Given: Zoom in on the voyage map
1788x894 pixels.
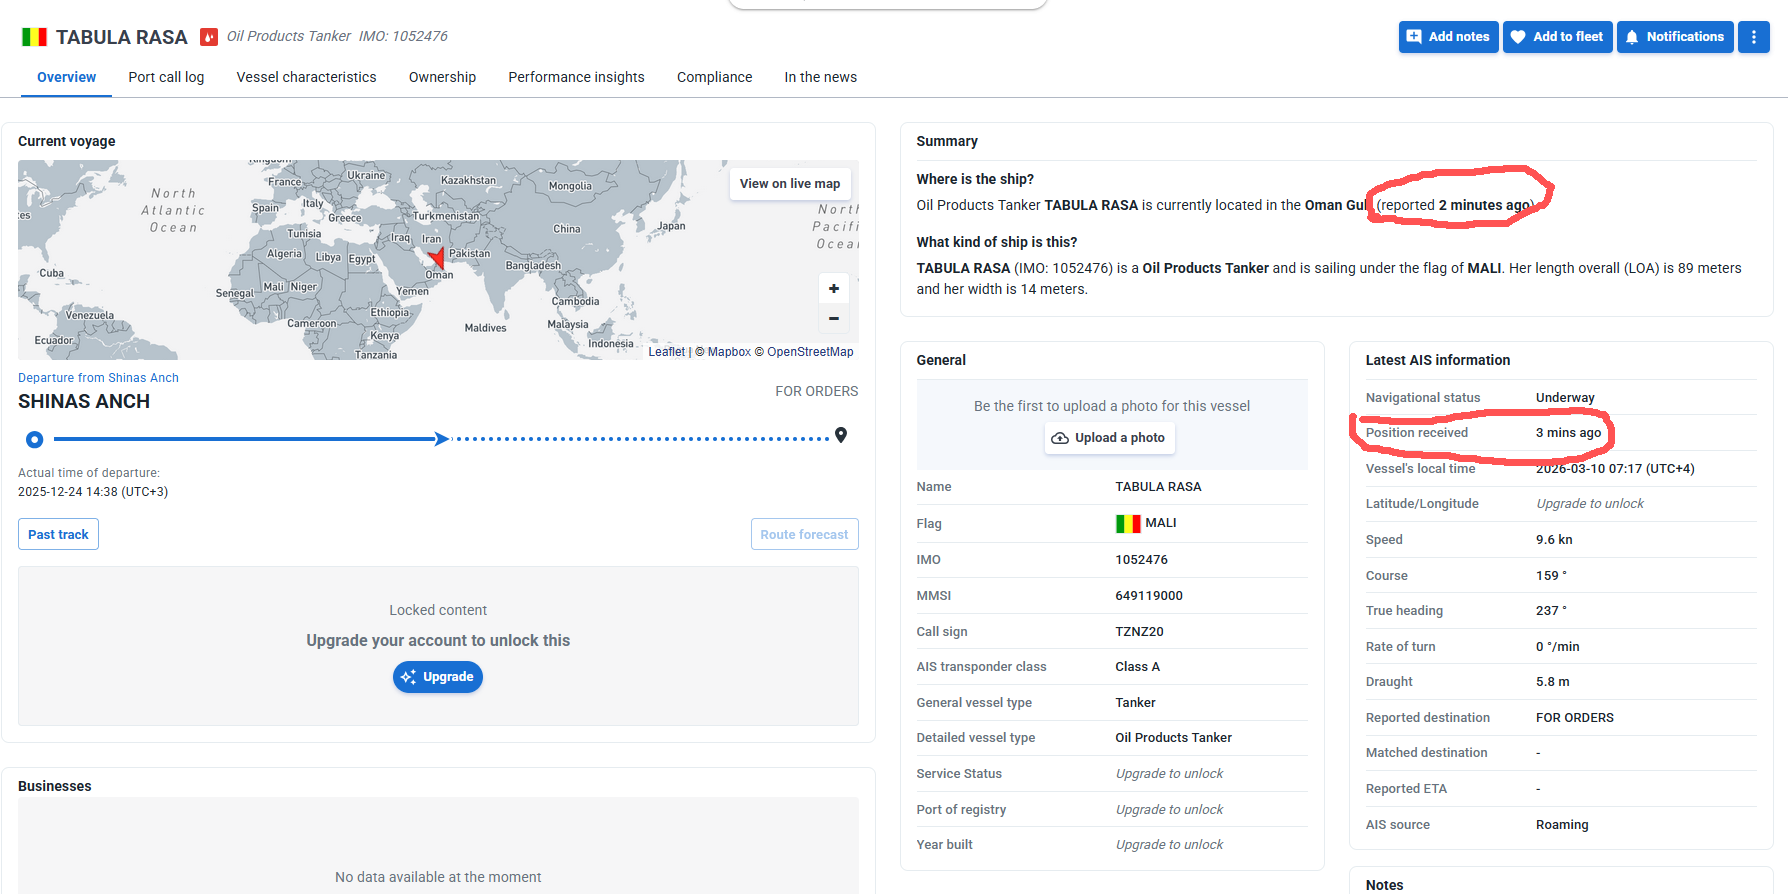Looking at the screenshot, I should tap(834, 288).
